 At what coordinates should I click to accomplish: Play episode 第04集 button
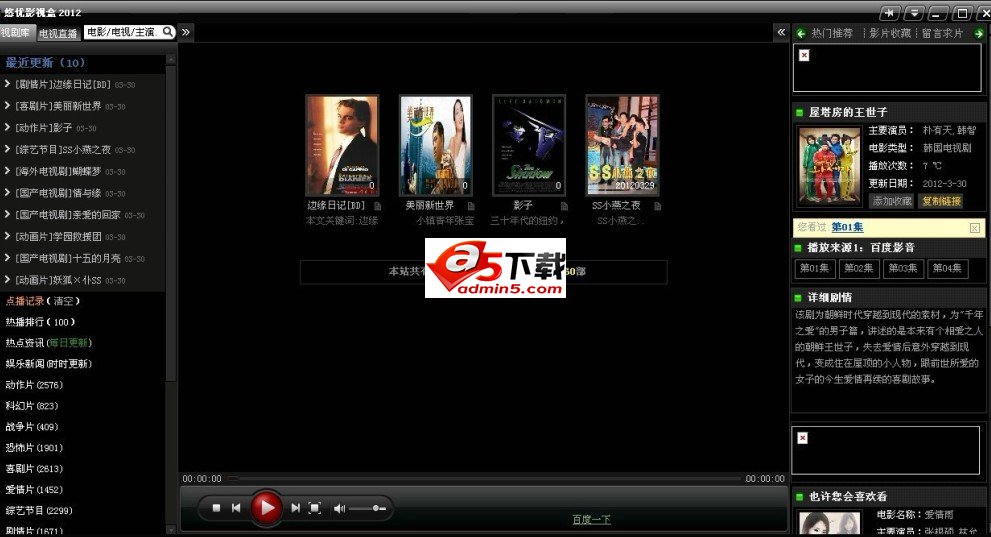(x=947, y=268)
